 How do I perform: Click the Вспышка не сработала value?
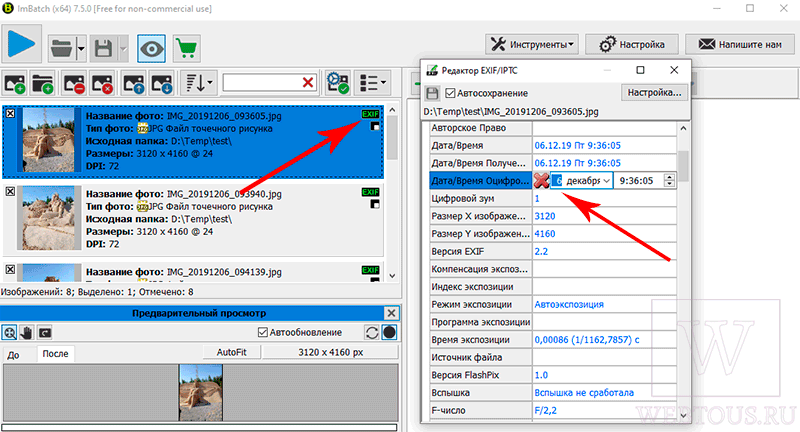pyautogui.click(x=584, y=393)
